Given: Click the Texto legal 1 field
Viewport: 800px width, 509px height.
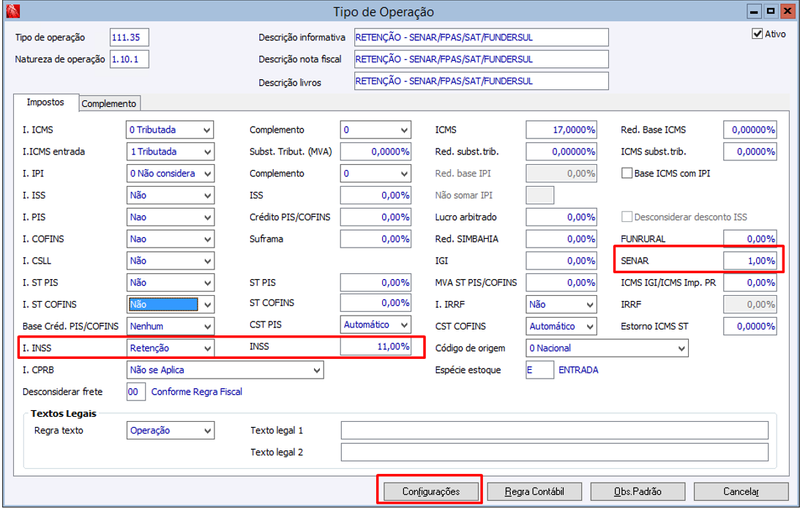Looking at the screenshot, I should pyautogui.click(x=555, y=430).
